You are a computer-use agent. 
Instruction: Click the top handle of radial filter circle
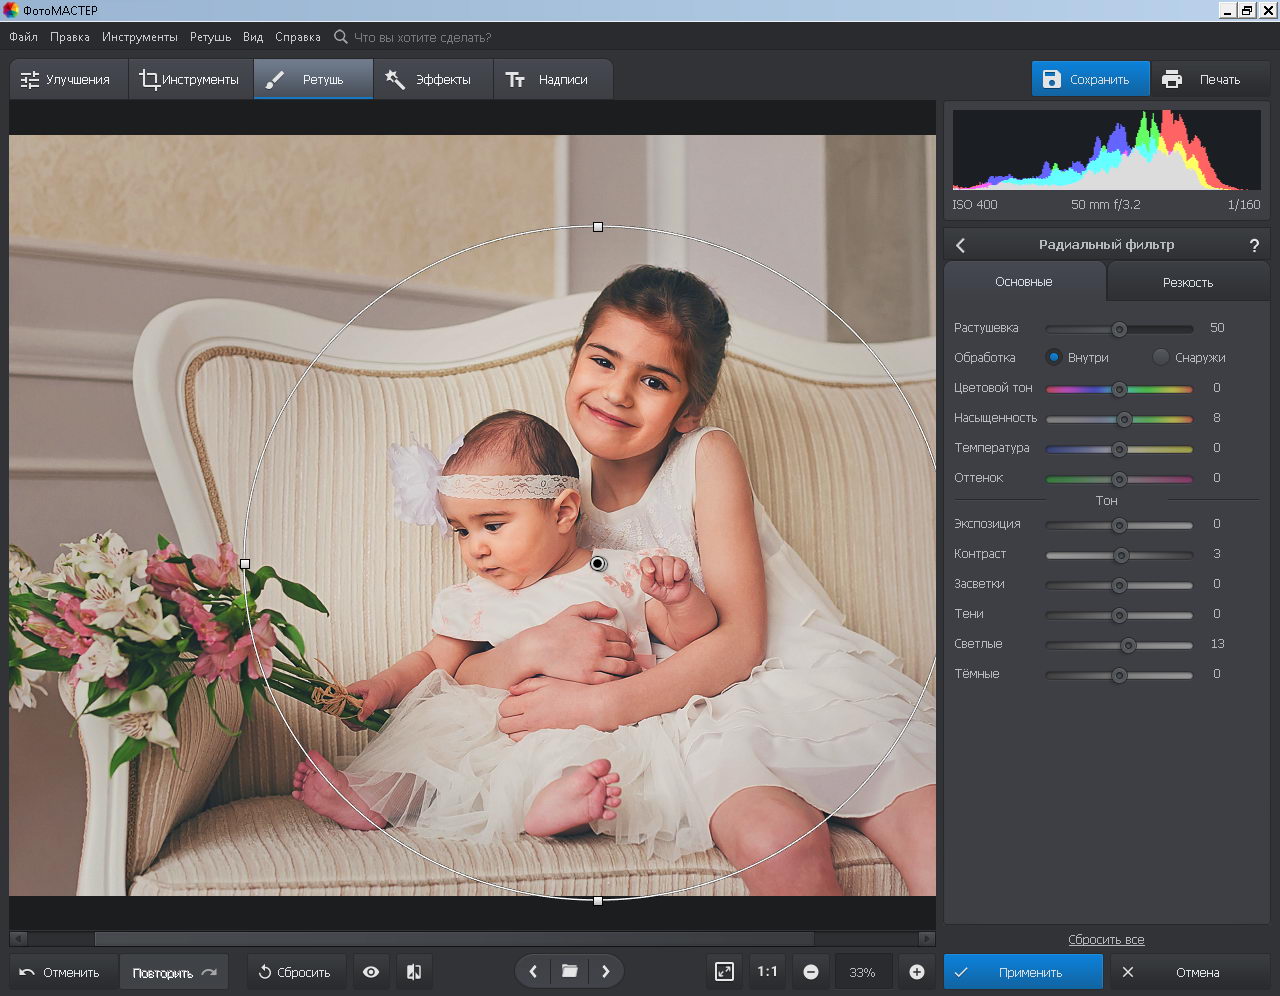click(x=598, y=227)
